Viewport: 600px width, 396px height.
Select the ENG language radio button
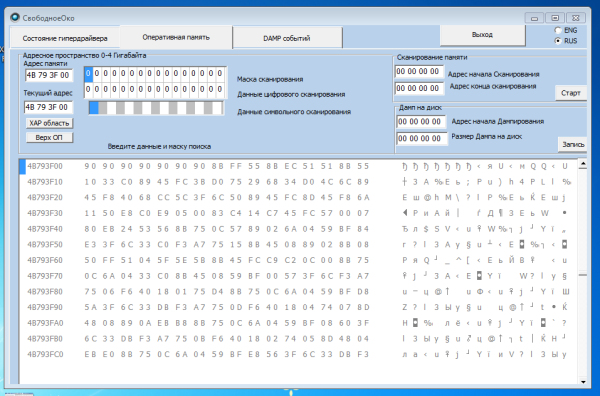click(558, 30)
